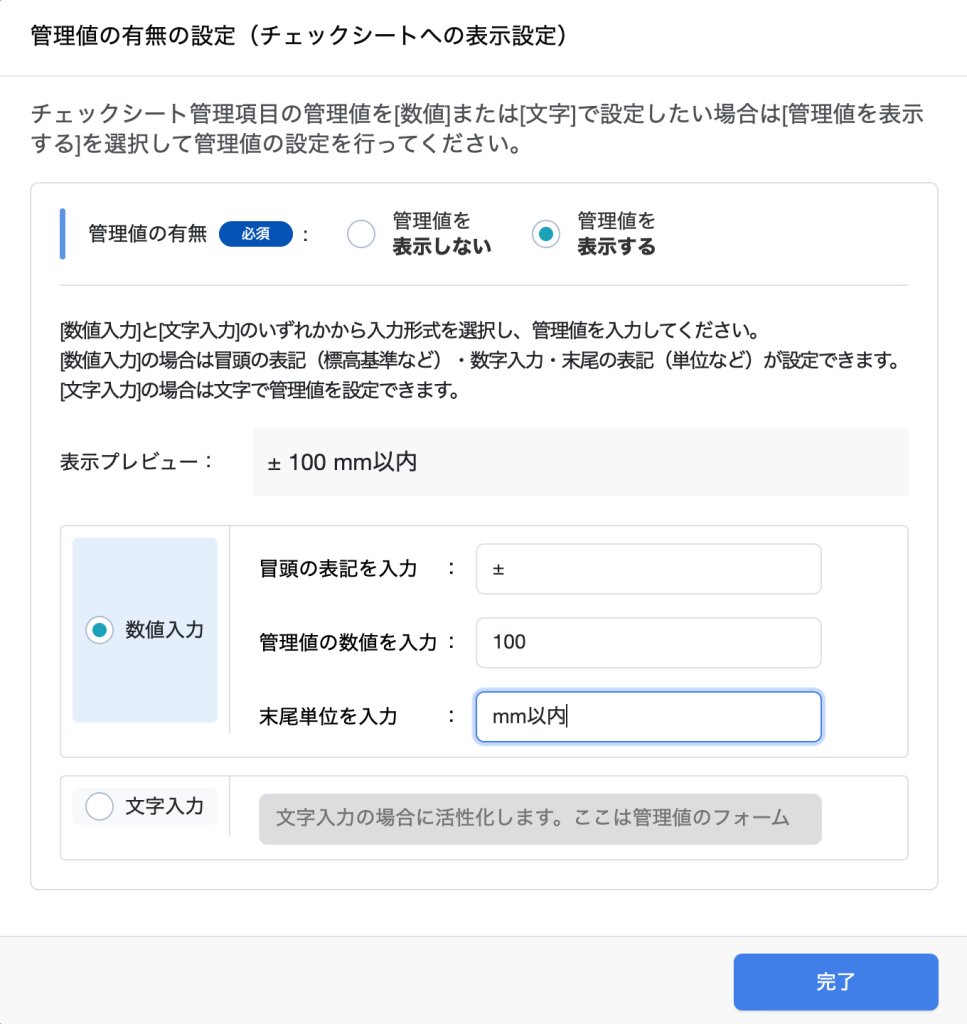
Task: Click the blue 必須 badge
Action: [255, 234]
